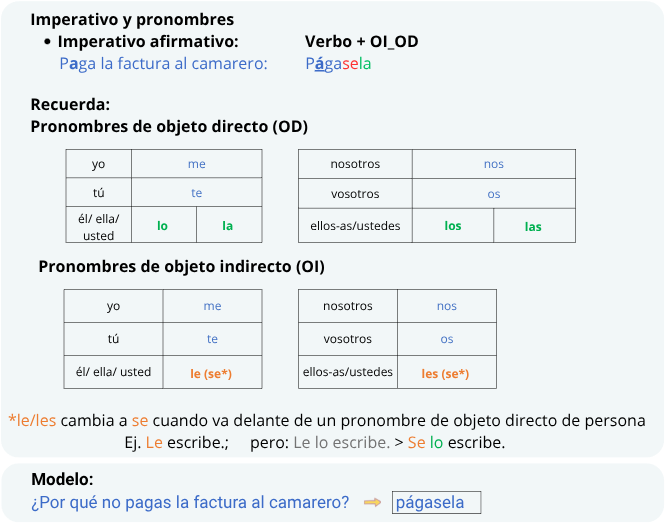Image resolution: width=666 pixels, height=526 pixels.
Task: Click the "Pronombres de objeto indirecto (OI)" heading
Action: 181,267
